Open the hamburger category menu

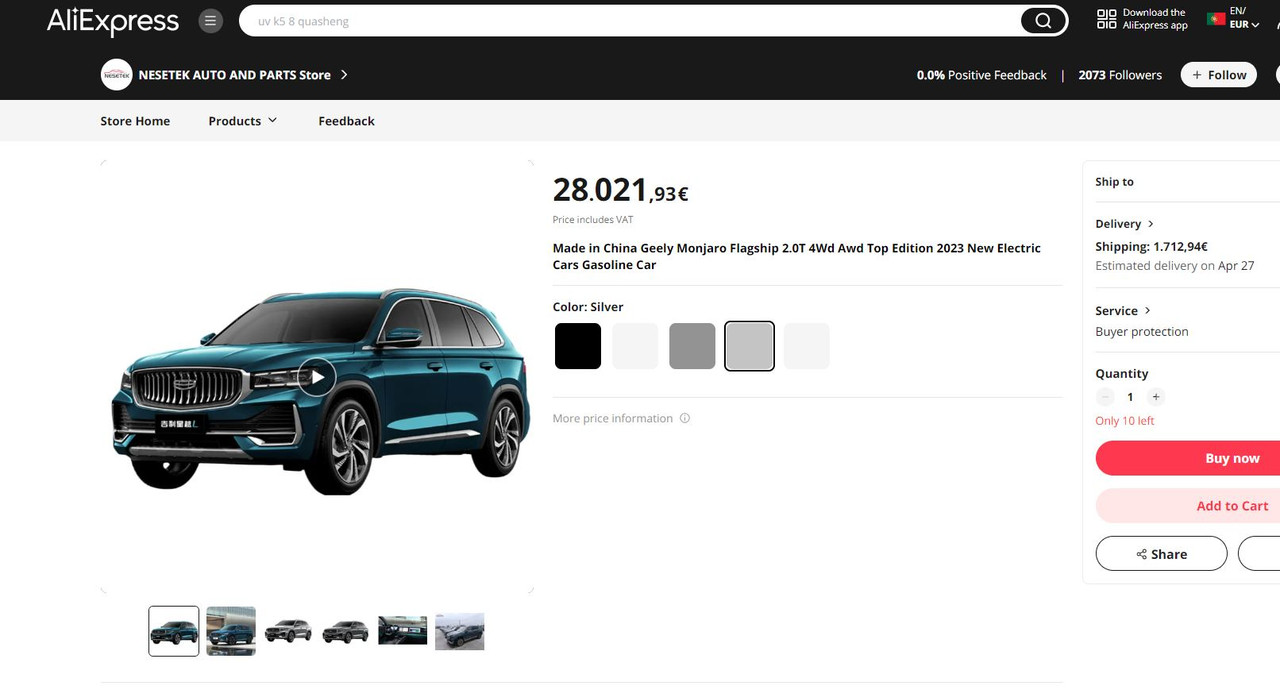coord(210,21)
